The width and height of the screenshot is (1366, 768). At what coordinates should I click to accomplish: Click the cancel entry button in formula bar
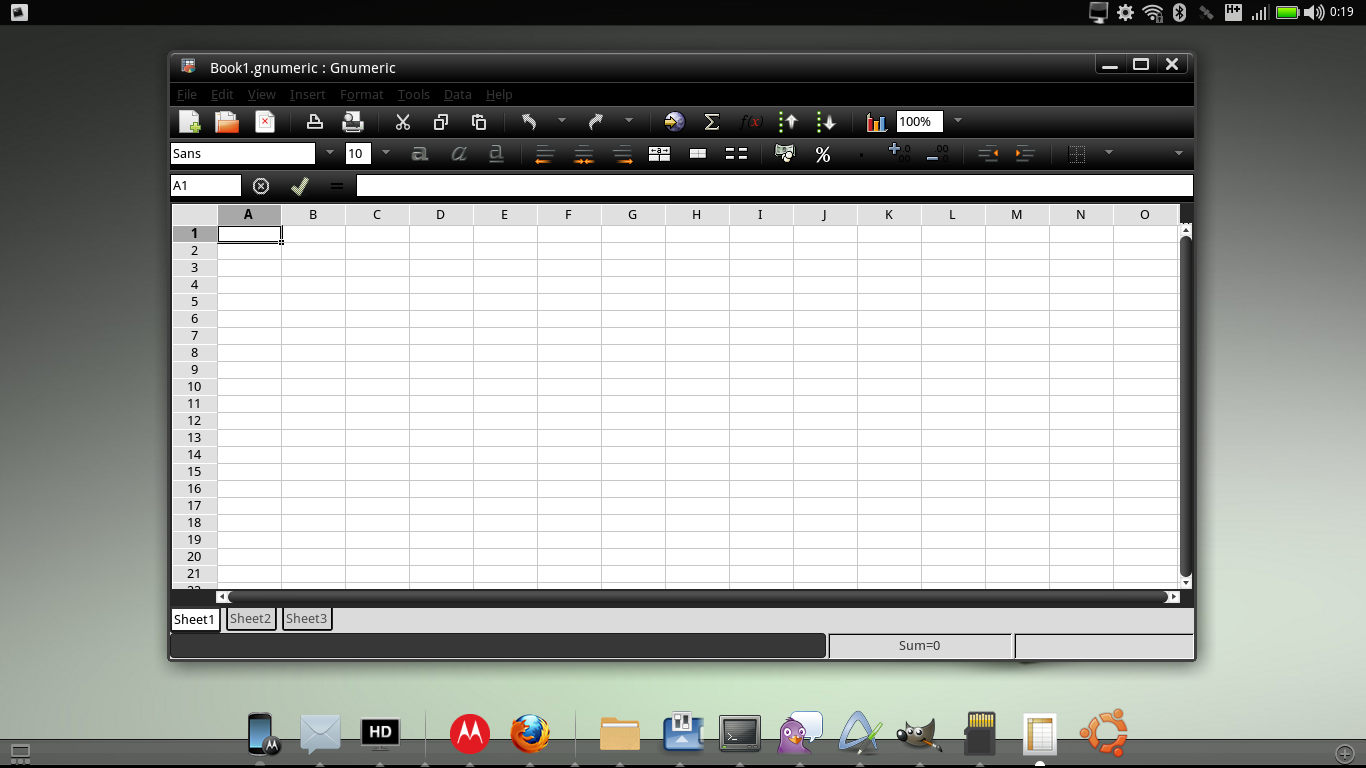(261, 186)
